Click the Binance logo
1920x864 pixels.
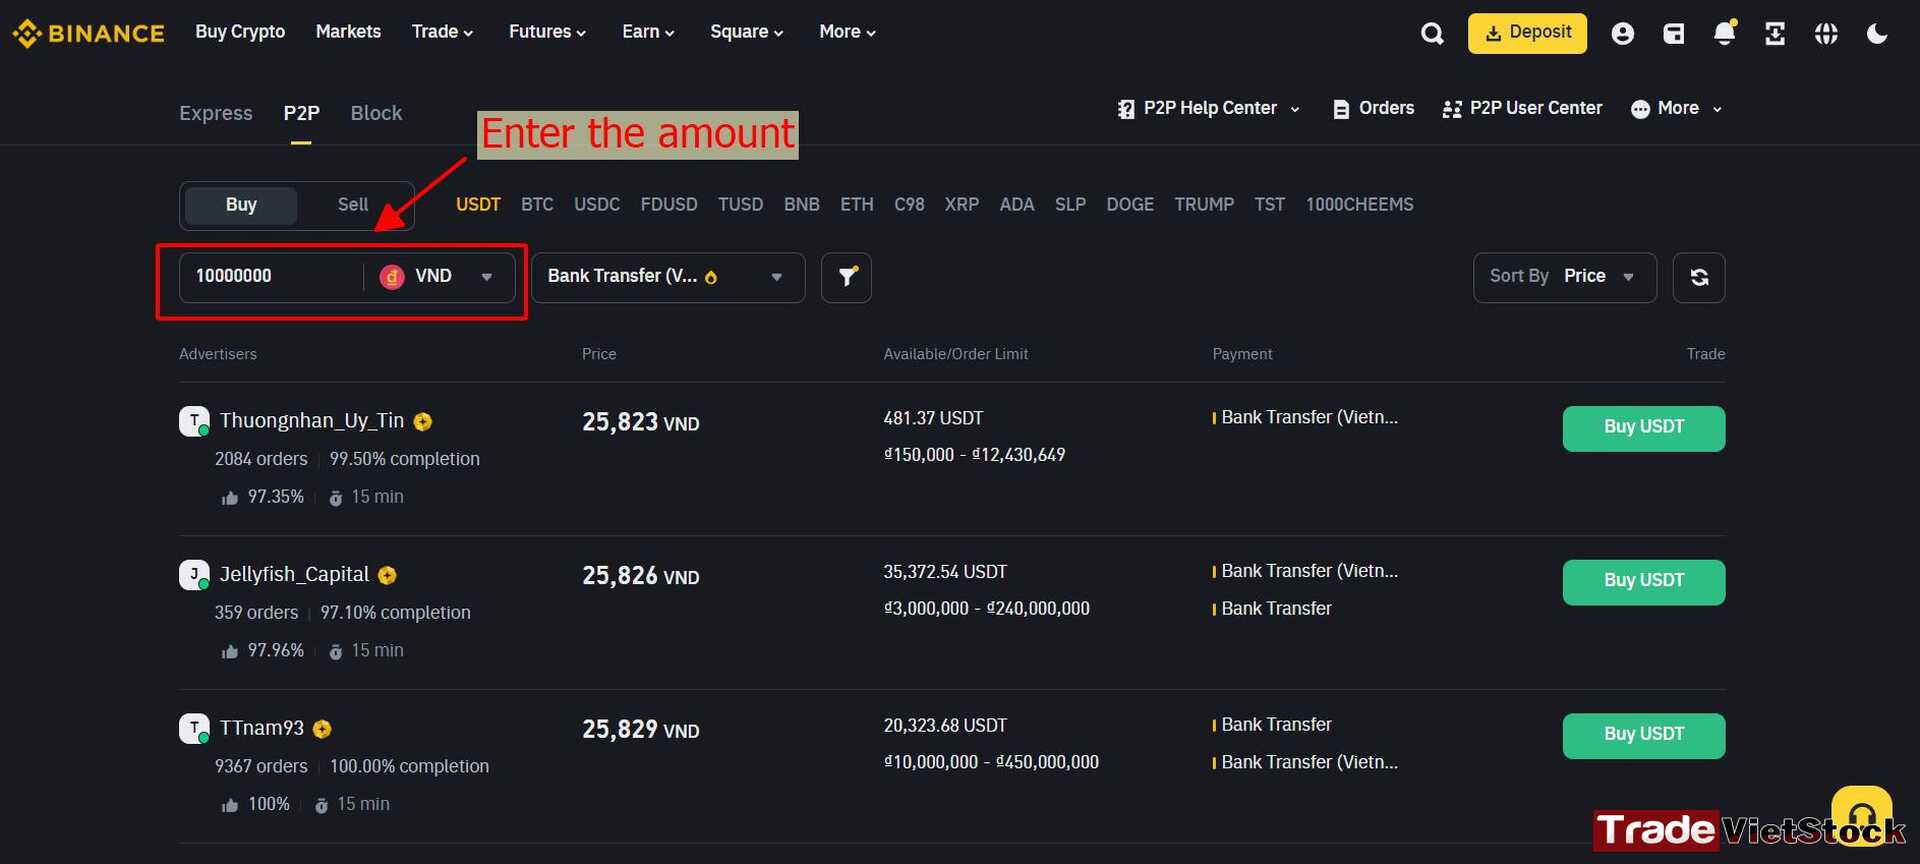tap(88, 33)
